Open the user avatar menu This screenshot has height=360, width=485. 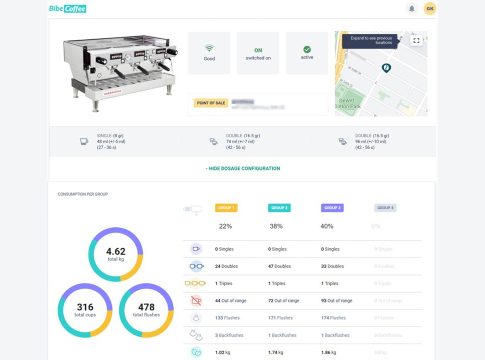[430, 9]
